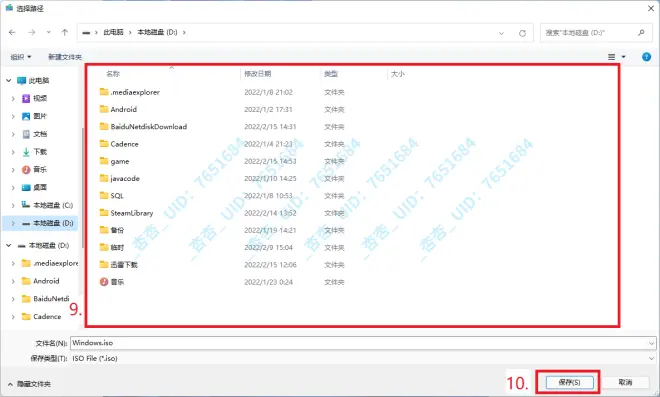660x397 pixels.
Task: Open 本地磁盘 (C:) in navigation pane
Action: coord(53,205)
